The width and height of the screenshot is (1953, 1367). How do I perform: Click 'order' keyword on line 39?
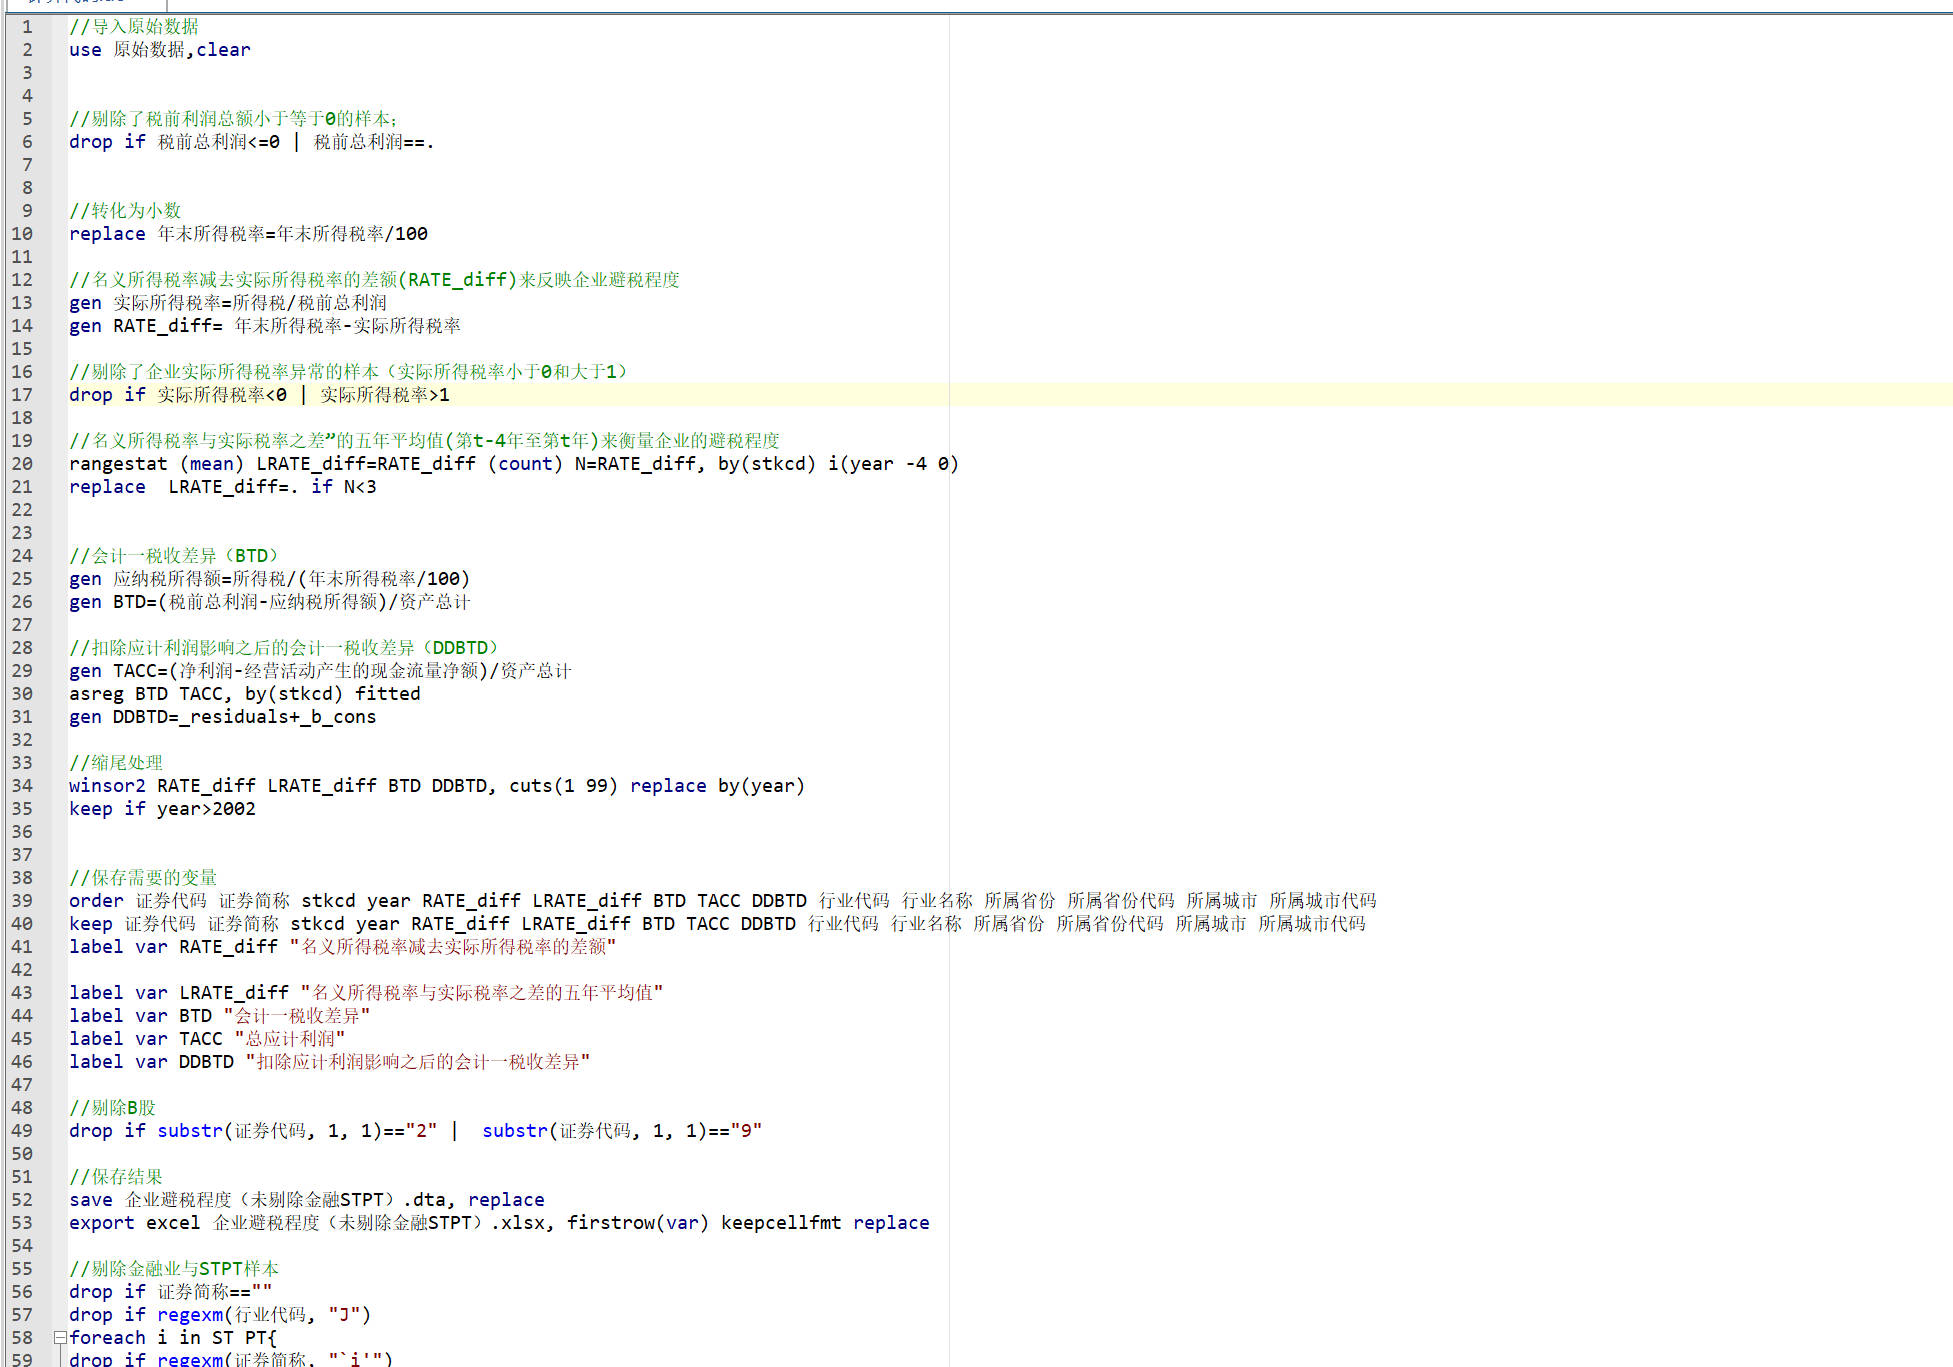(x=96, y=901)
